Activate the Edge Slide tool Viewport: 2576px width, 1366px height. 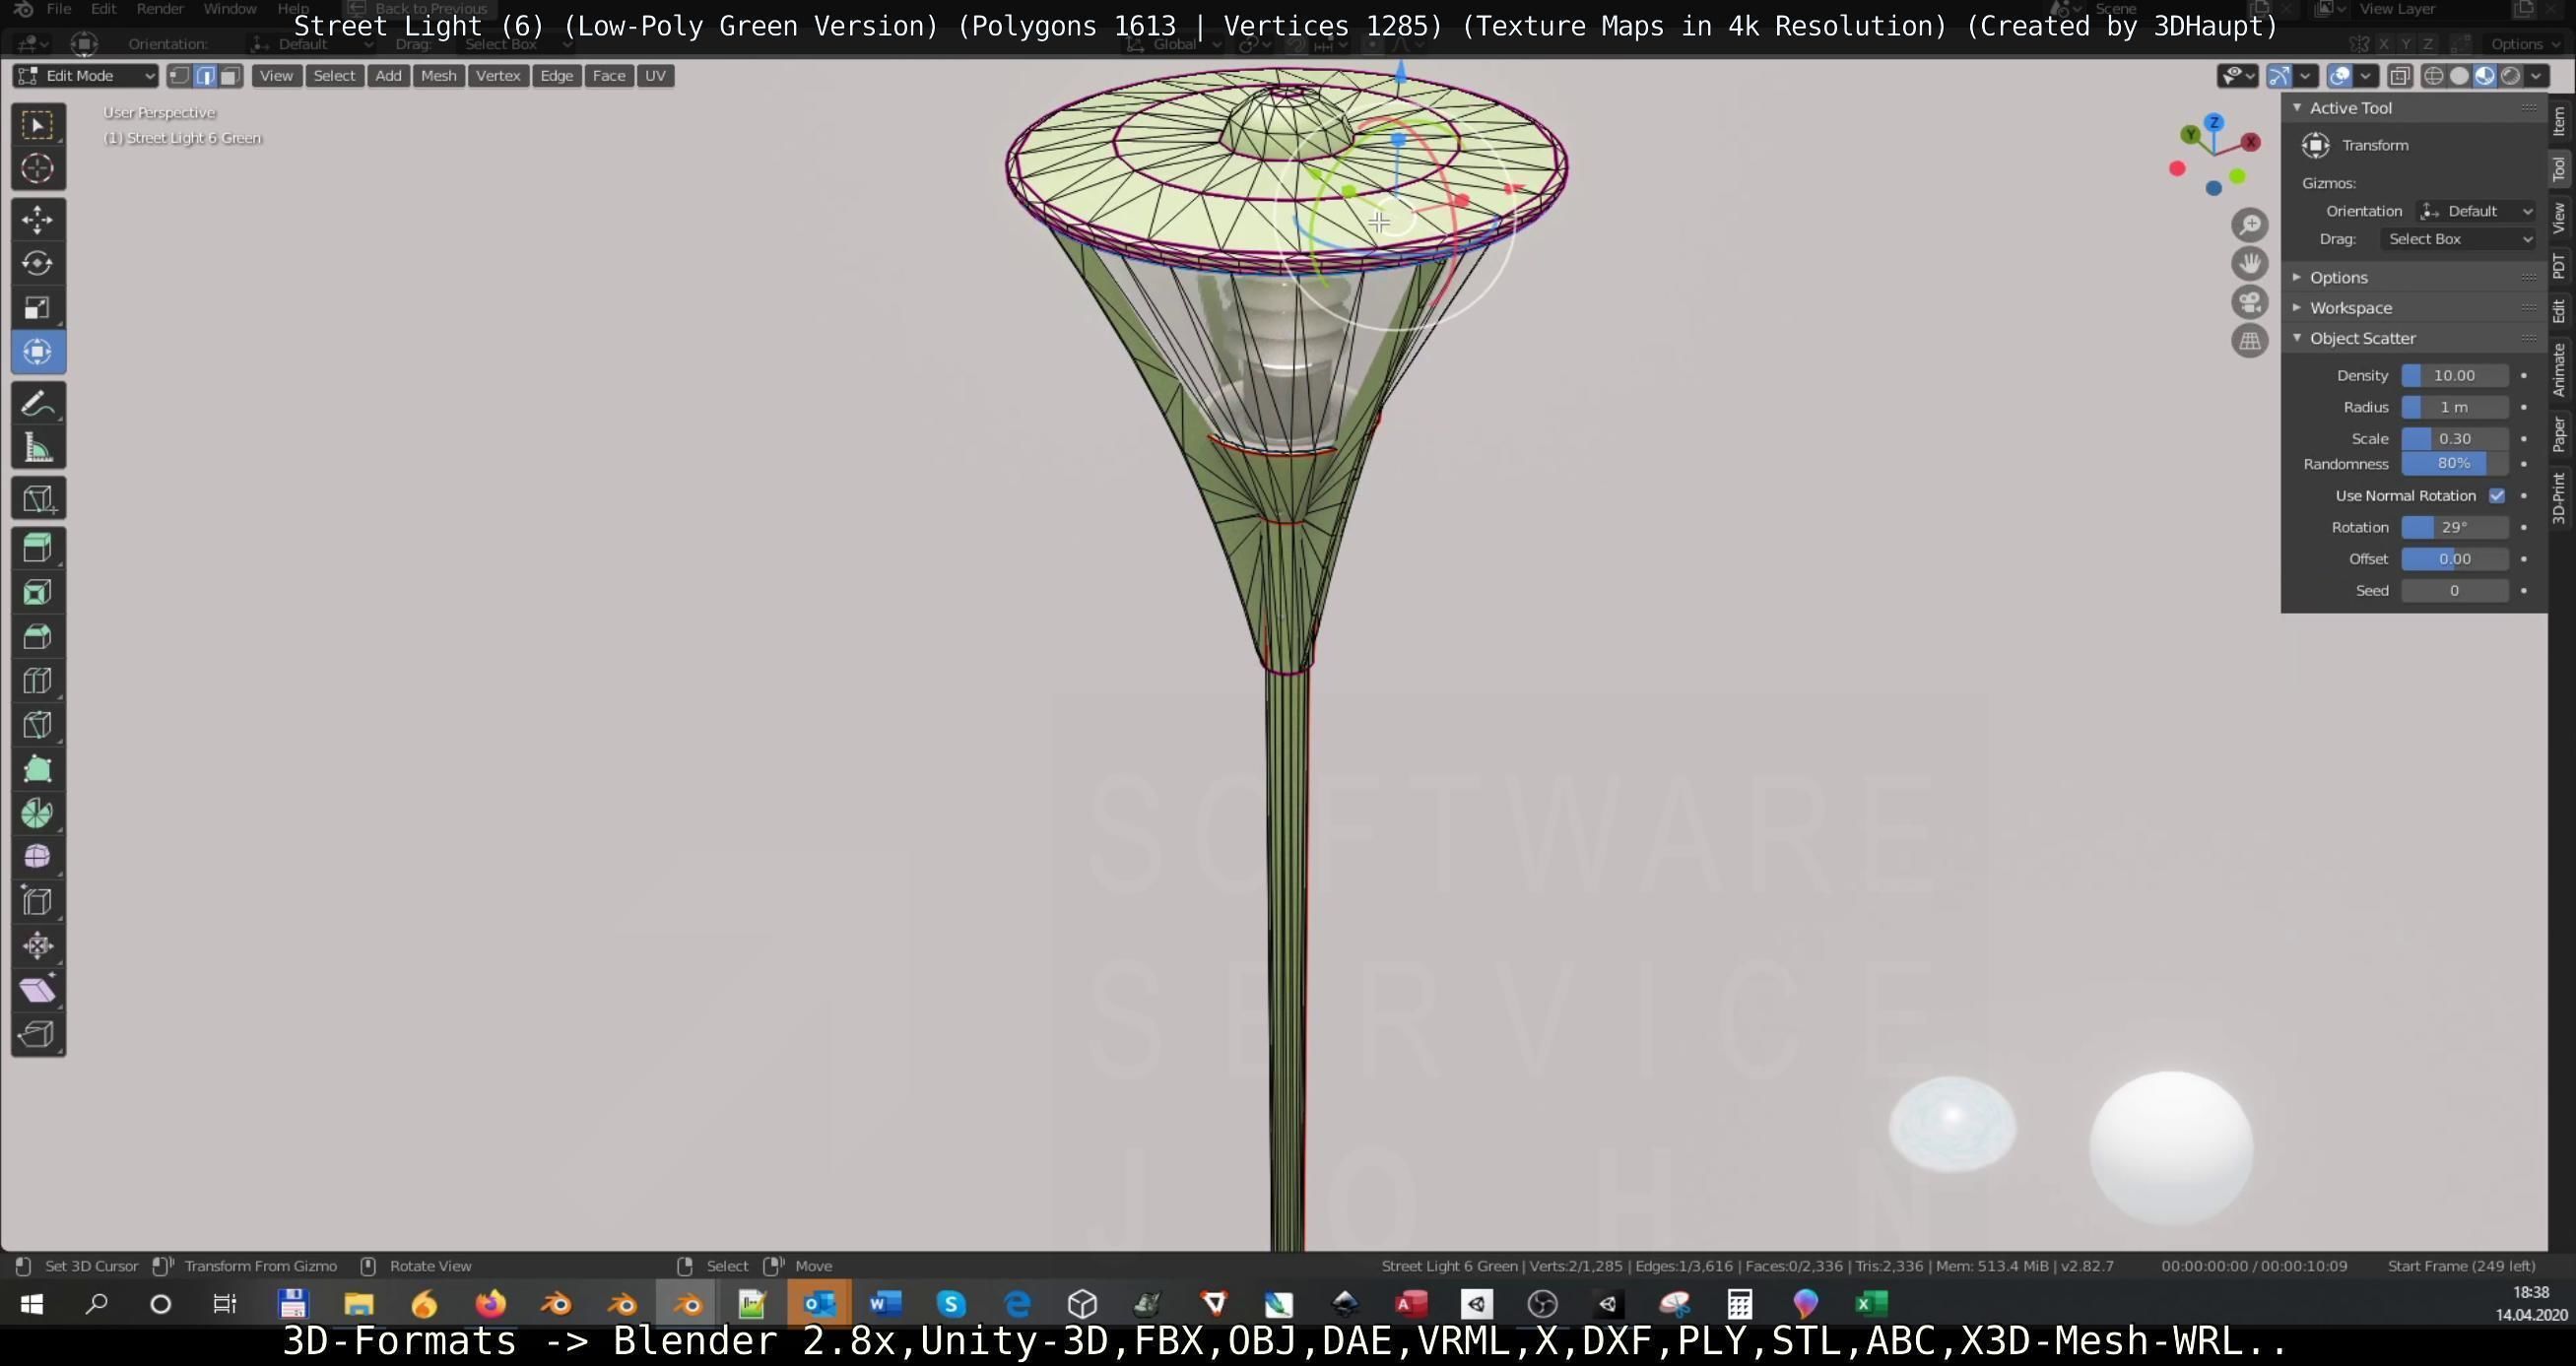pyautogui.click(x=38, y=902)
